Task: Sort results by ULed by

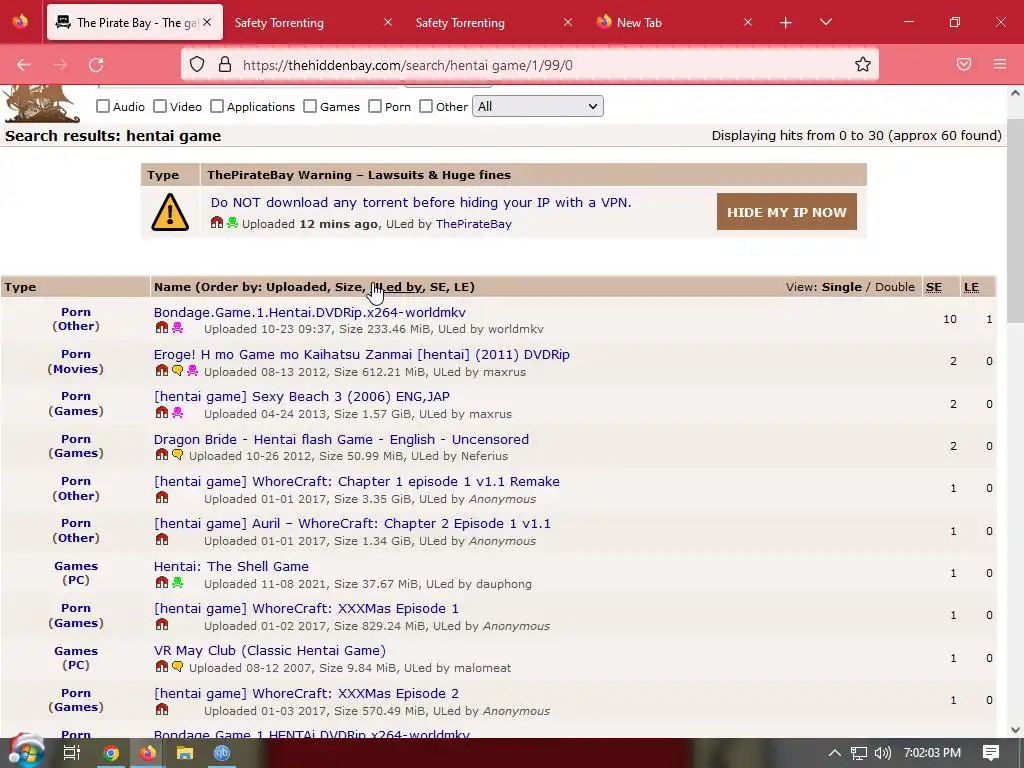Action: point(396,287)
